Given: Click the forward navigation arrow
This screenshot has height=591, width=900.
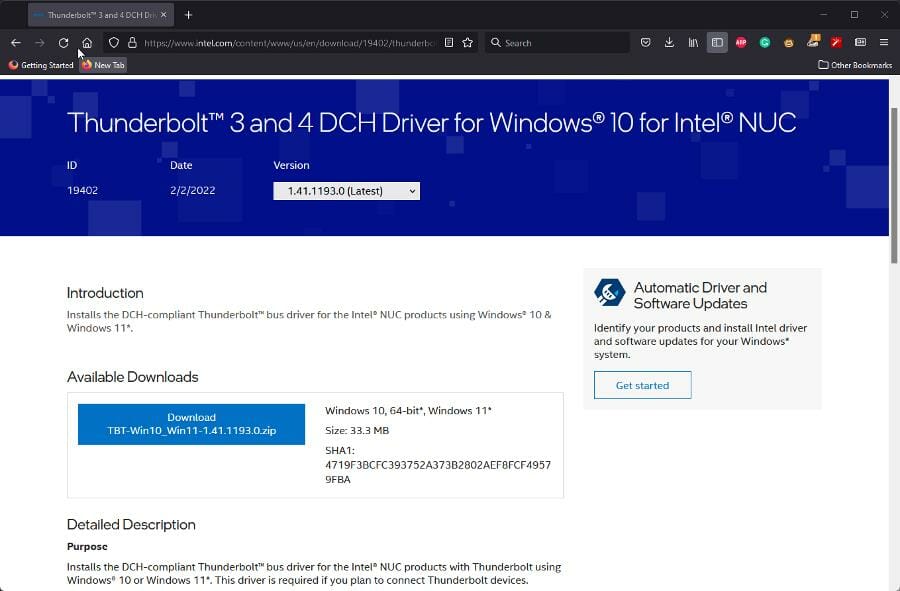Looking at the screenshot, I should click(x=40, y=42).
